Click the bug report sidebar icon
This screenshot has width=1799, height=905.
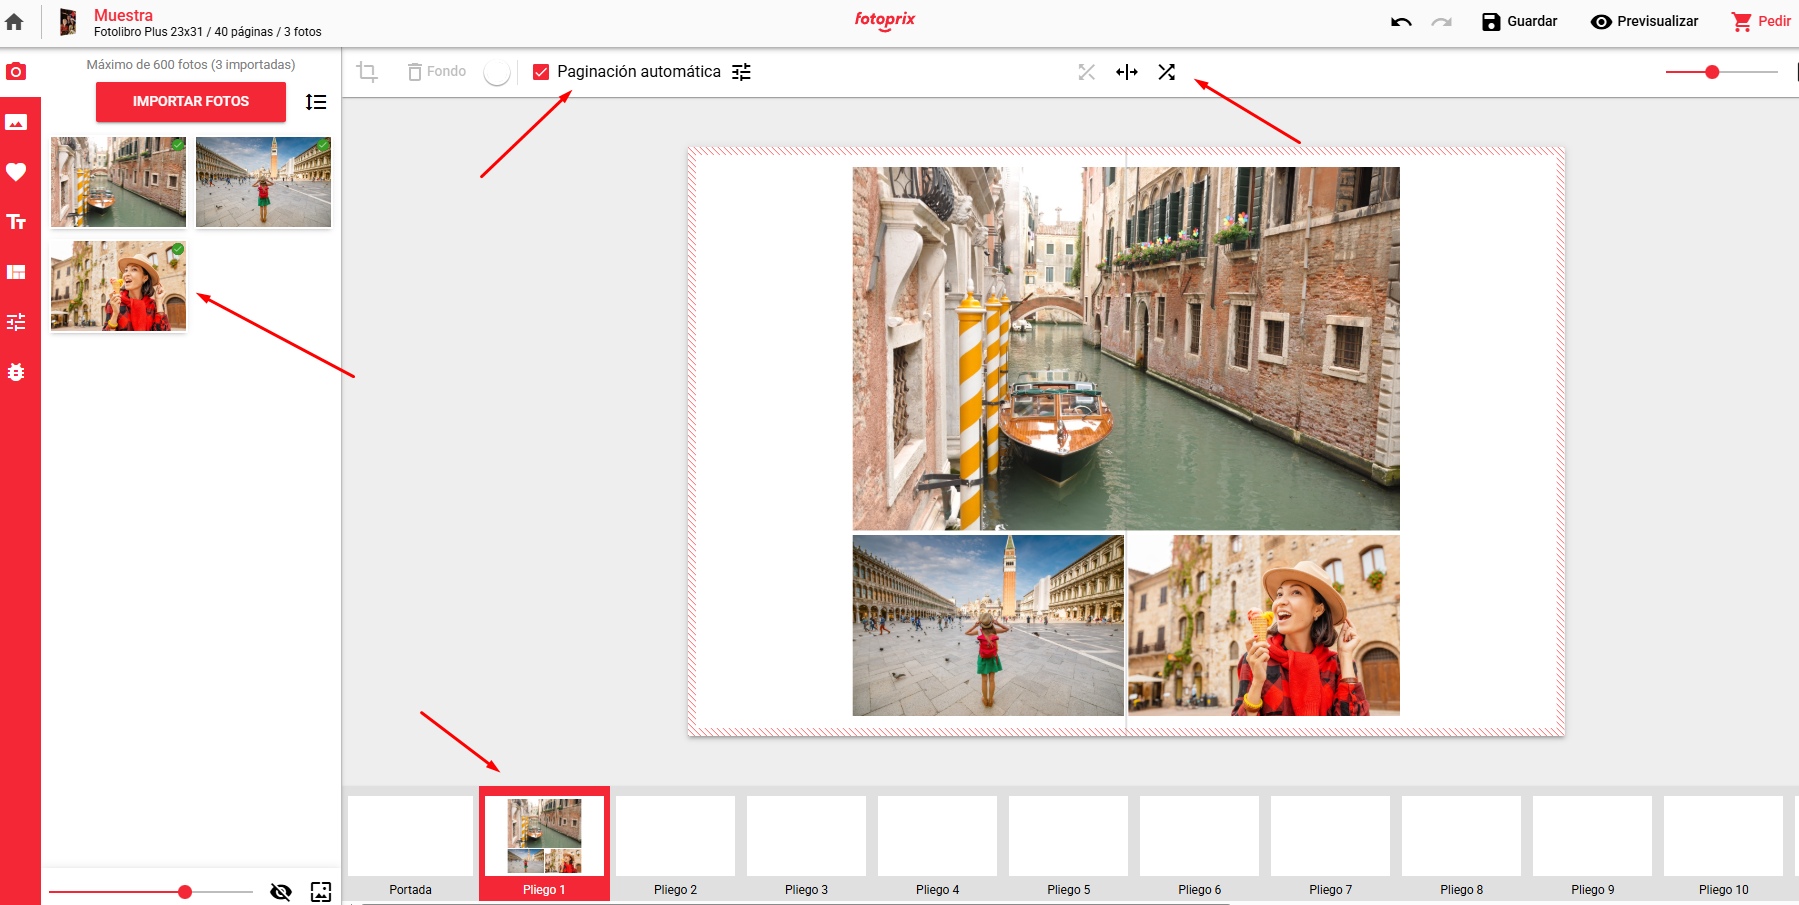coord(16,372)
